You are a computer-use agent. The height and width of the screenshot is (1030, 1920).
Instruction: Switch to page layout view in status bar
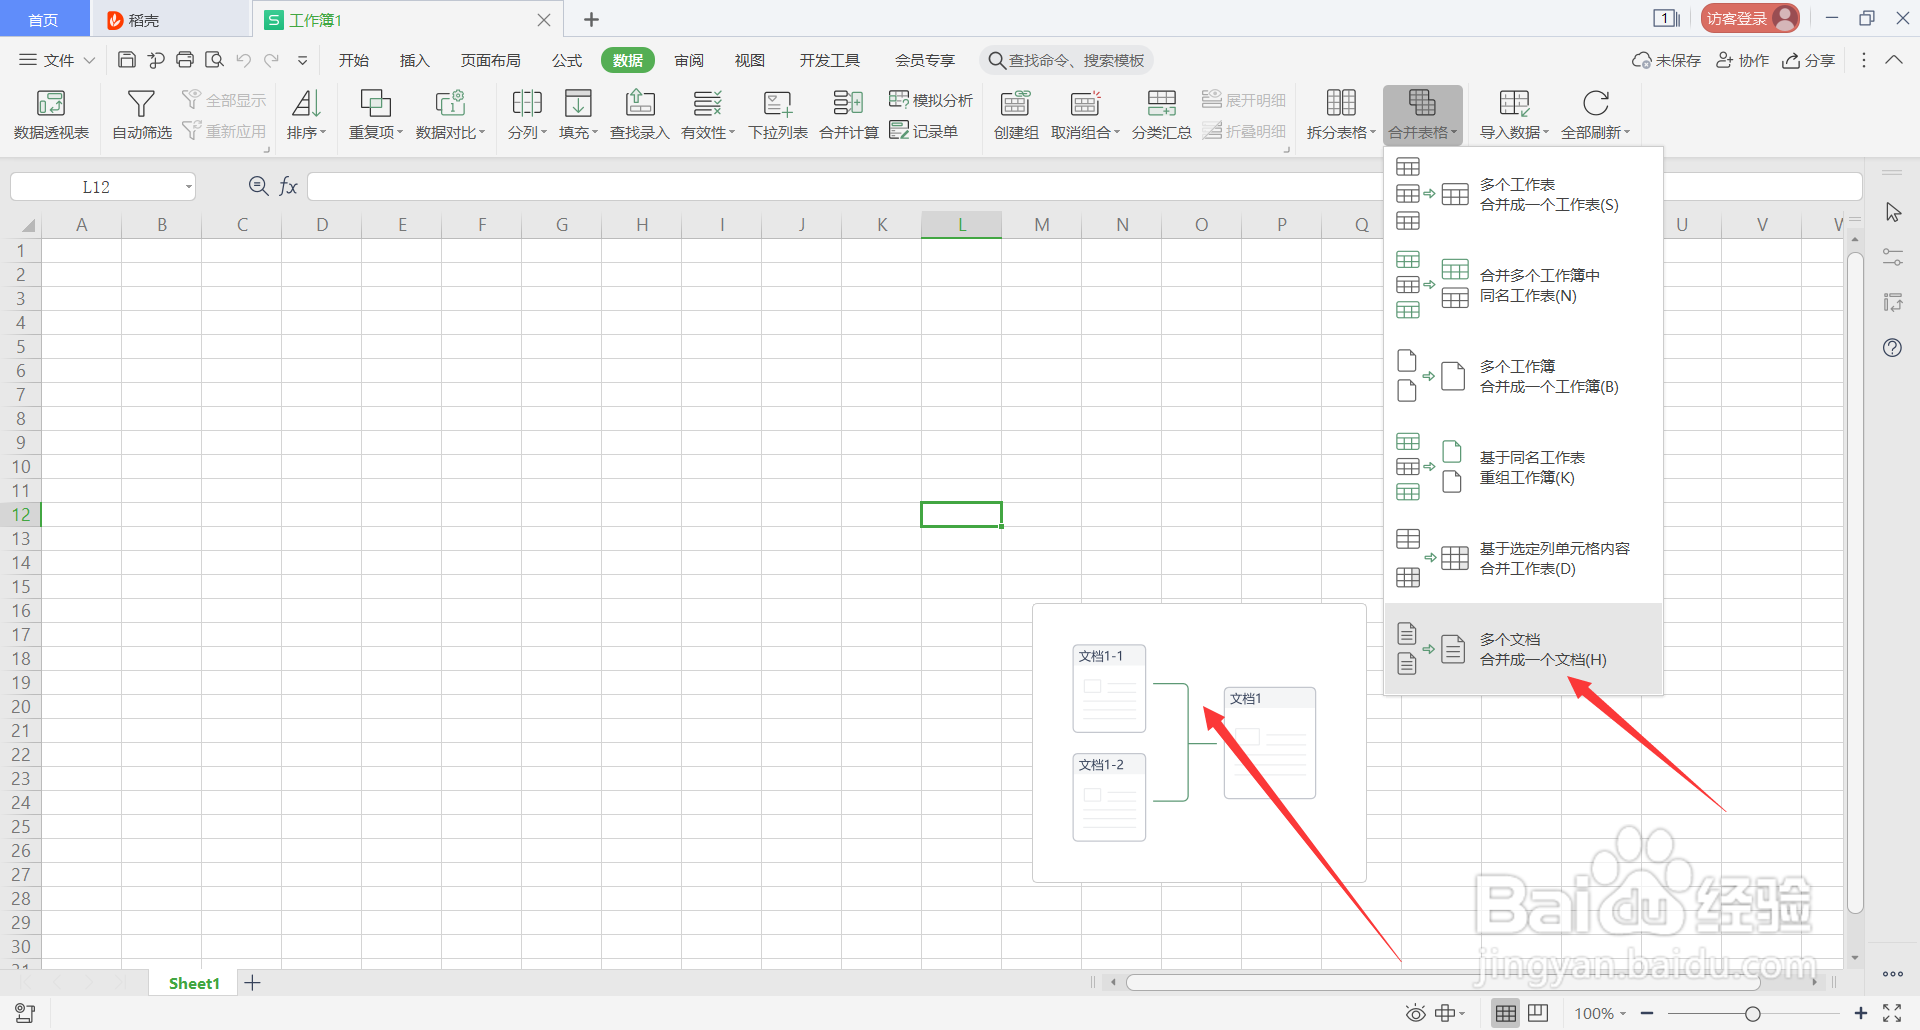click(1538, 1013)
